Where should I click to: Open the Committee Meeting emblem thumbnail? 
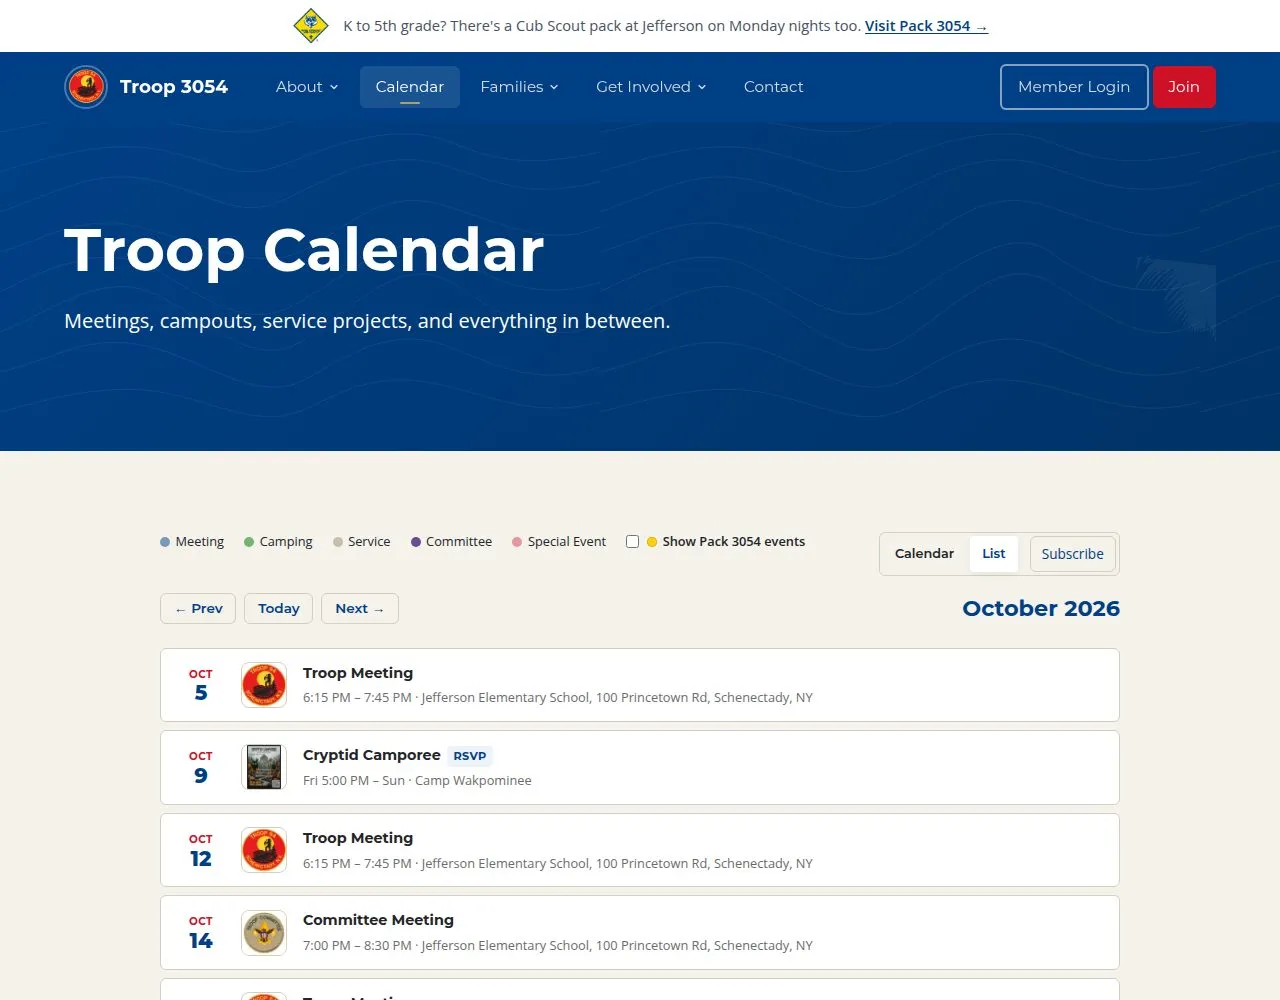(264, 932)
